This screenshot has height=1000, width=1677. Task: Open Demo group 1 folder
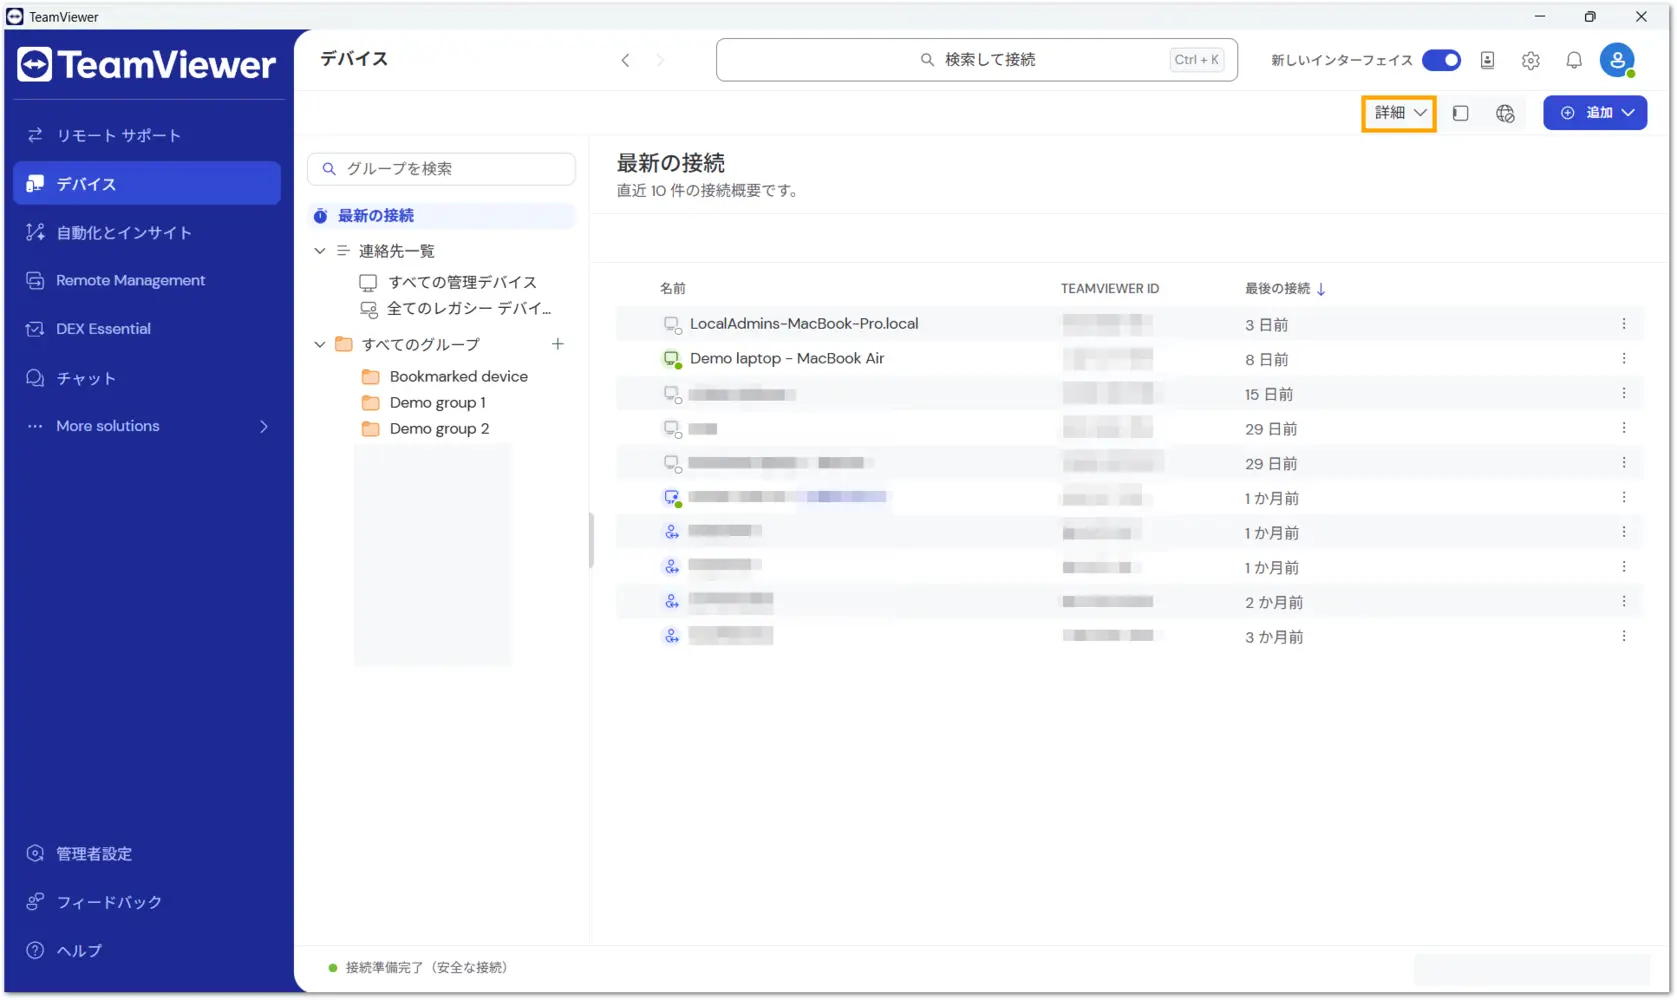pyautogui.click(x=424, y=402)
